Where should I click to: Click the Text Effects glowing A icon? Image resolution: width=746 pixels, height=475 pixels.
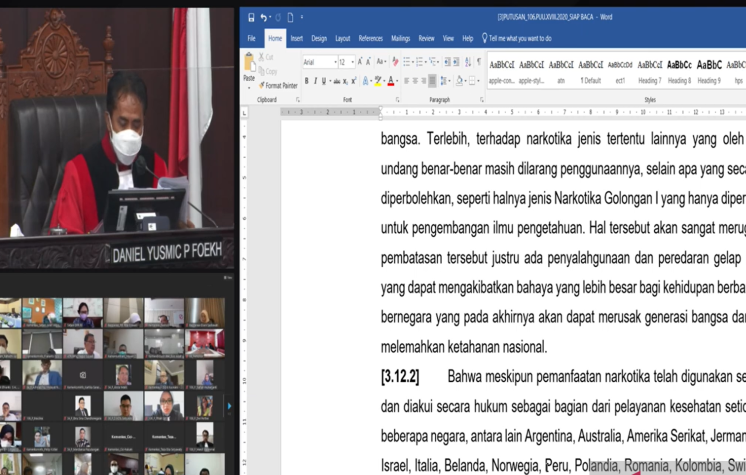tap(365, 81)
